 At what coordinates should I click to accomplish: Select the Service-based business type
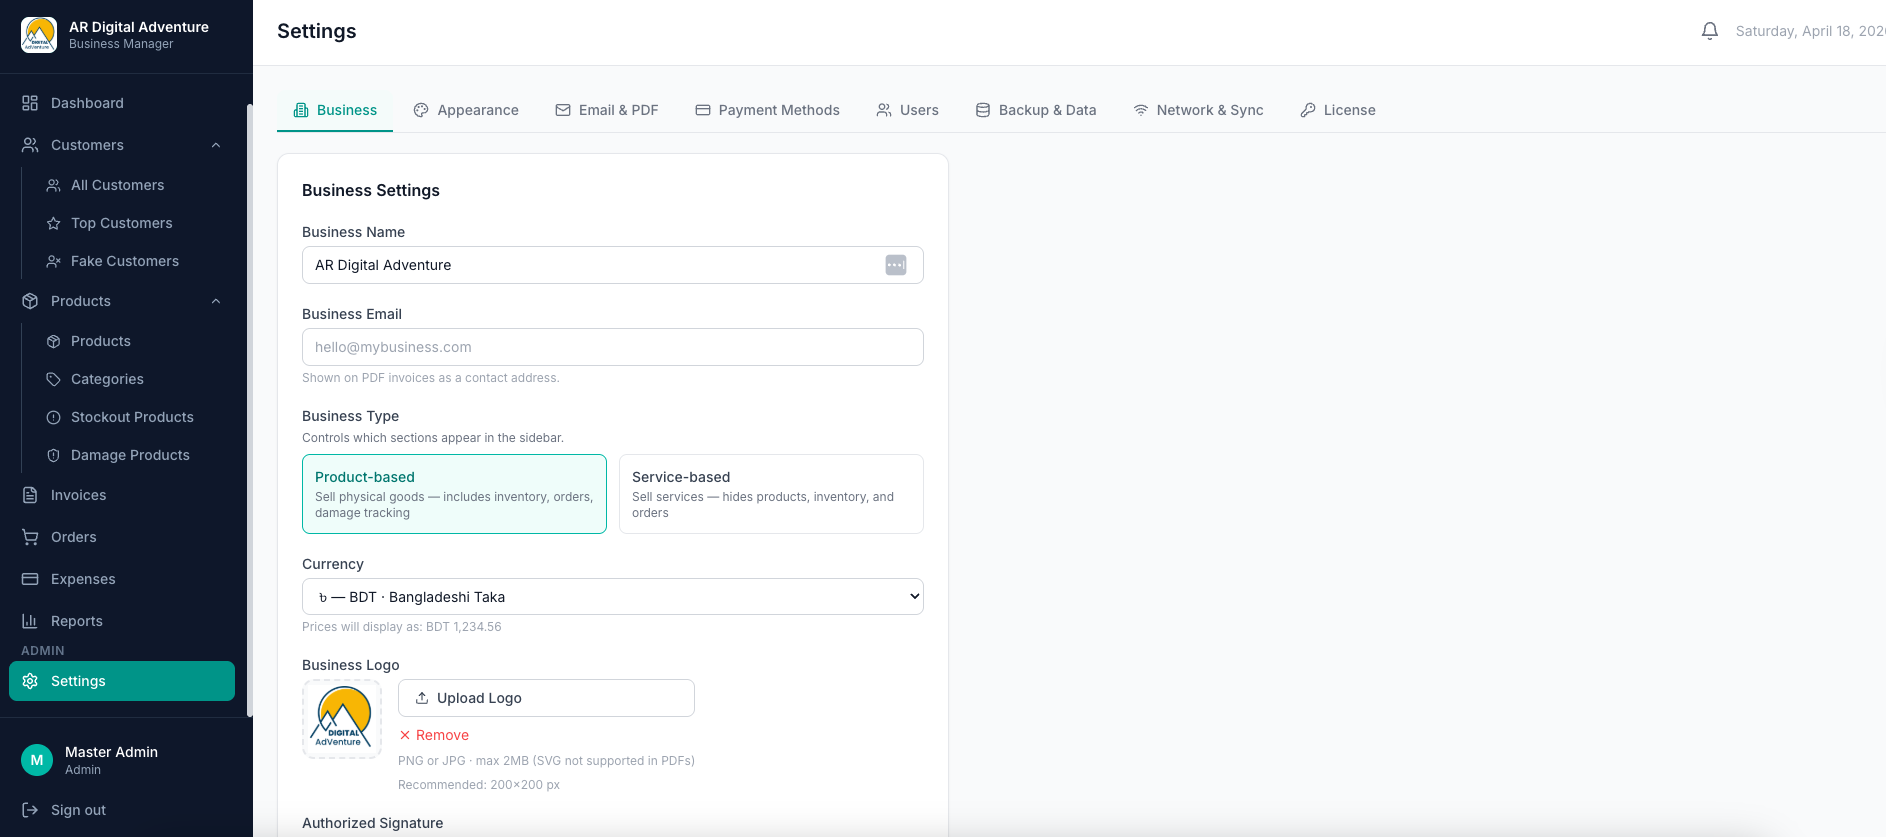pos(771,494)
